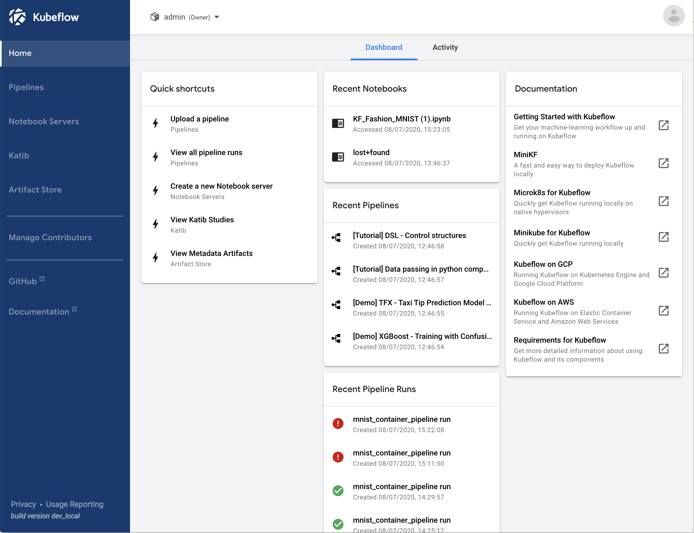Open the Usage Reporting link

point(74,504)
